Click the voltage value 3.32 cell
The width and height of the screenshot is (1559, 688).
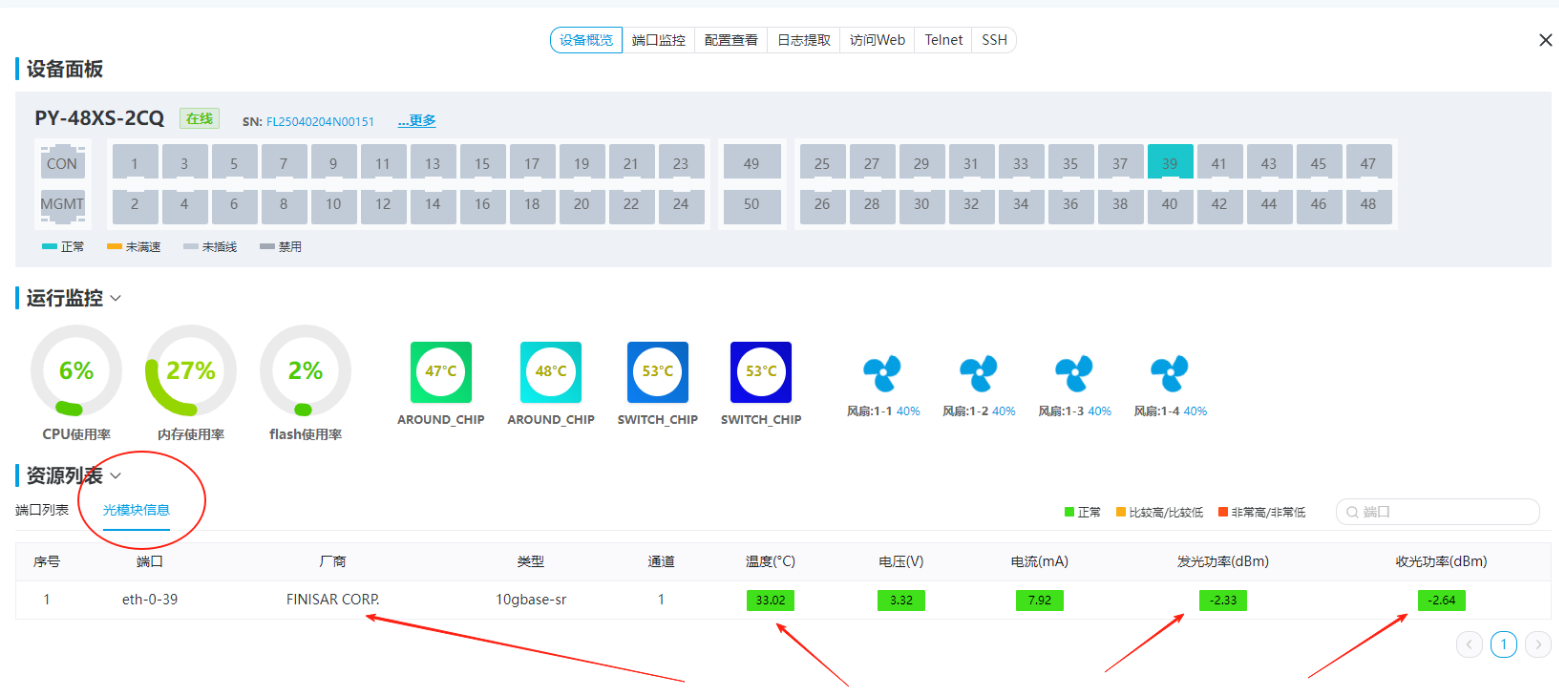(x=901, y=600)
